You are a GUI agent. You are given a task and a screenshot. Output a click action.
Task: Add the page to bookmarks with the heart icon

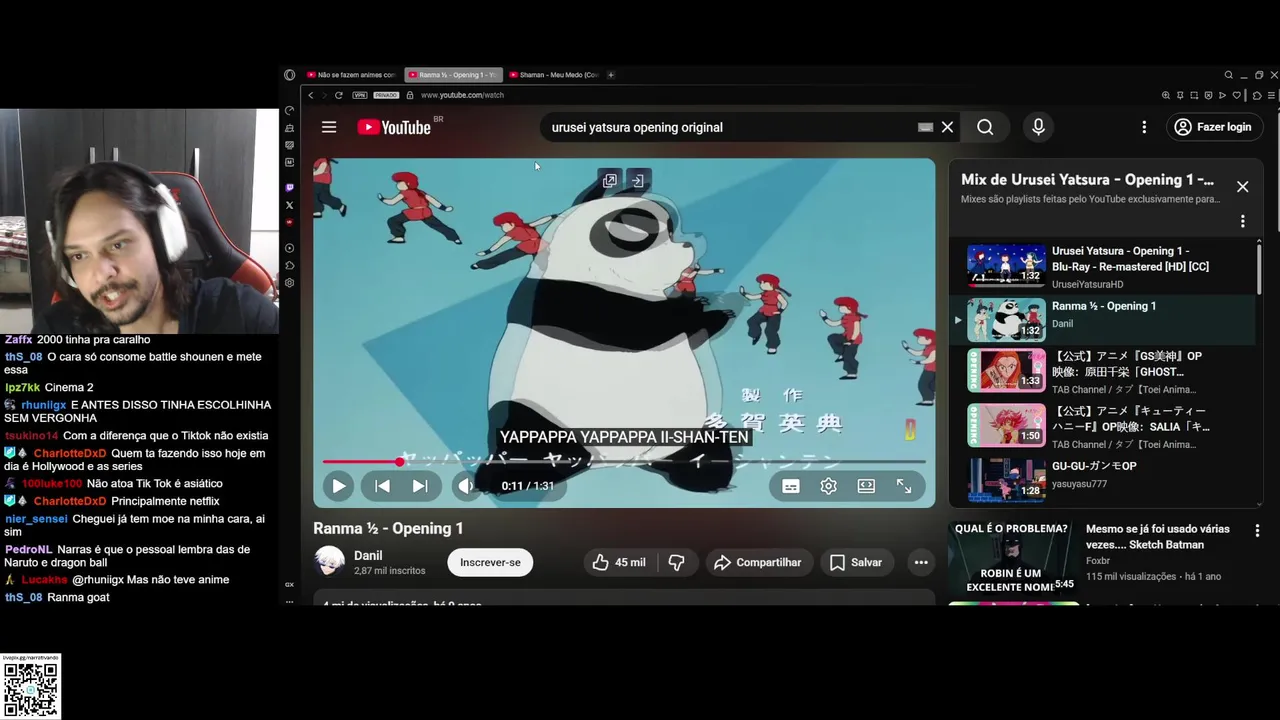(x=1236, y=95)
